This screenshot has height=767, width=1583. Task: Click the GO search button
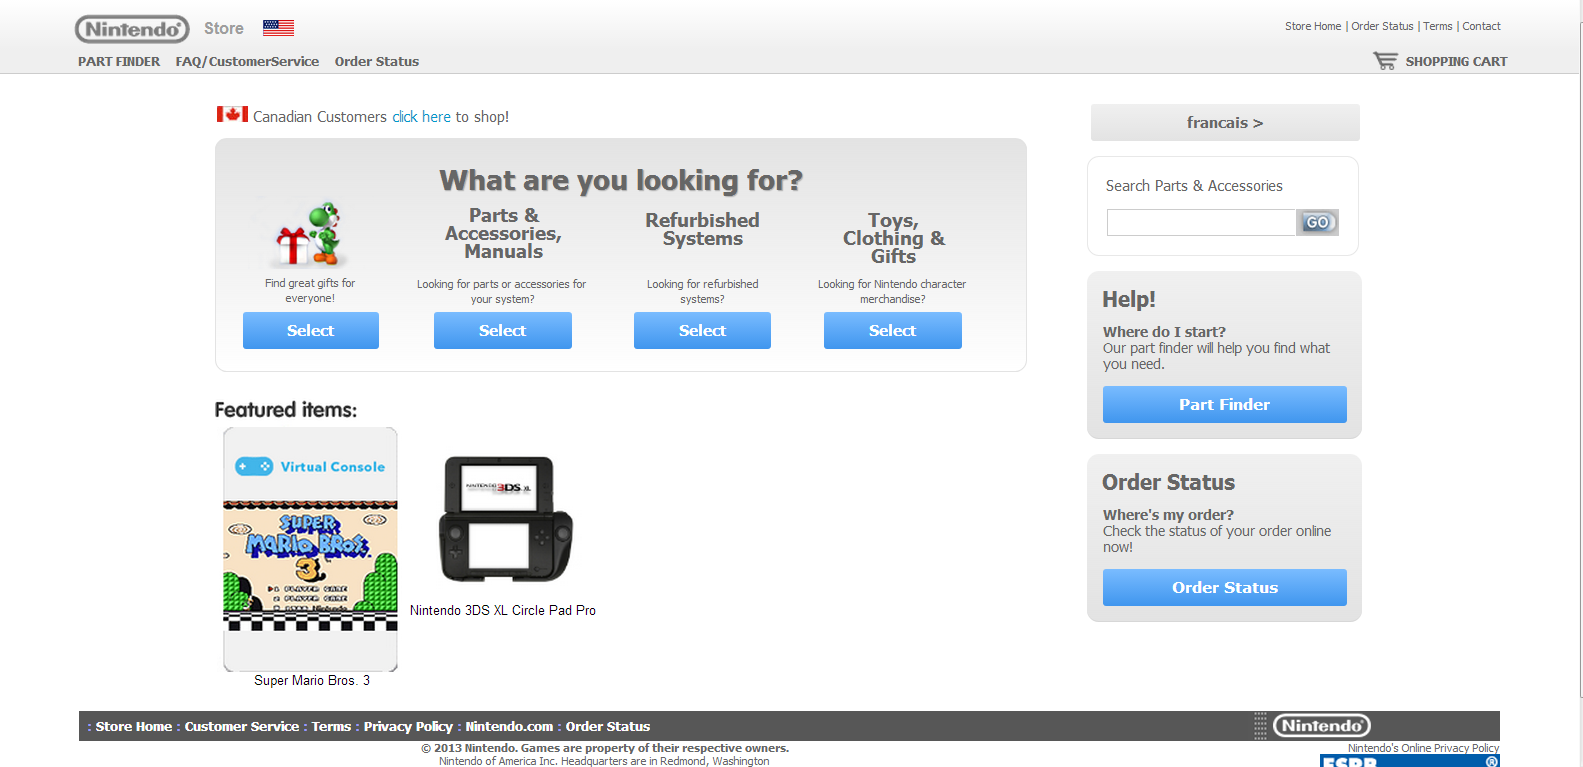(1317, 223)
